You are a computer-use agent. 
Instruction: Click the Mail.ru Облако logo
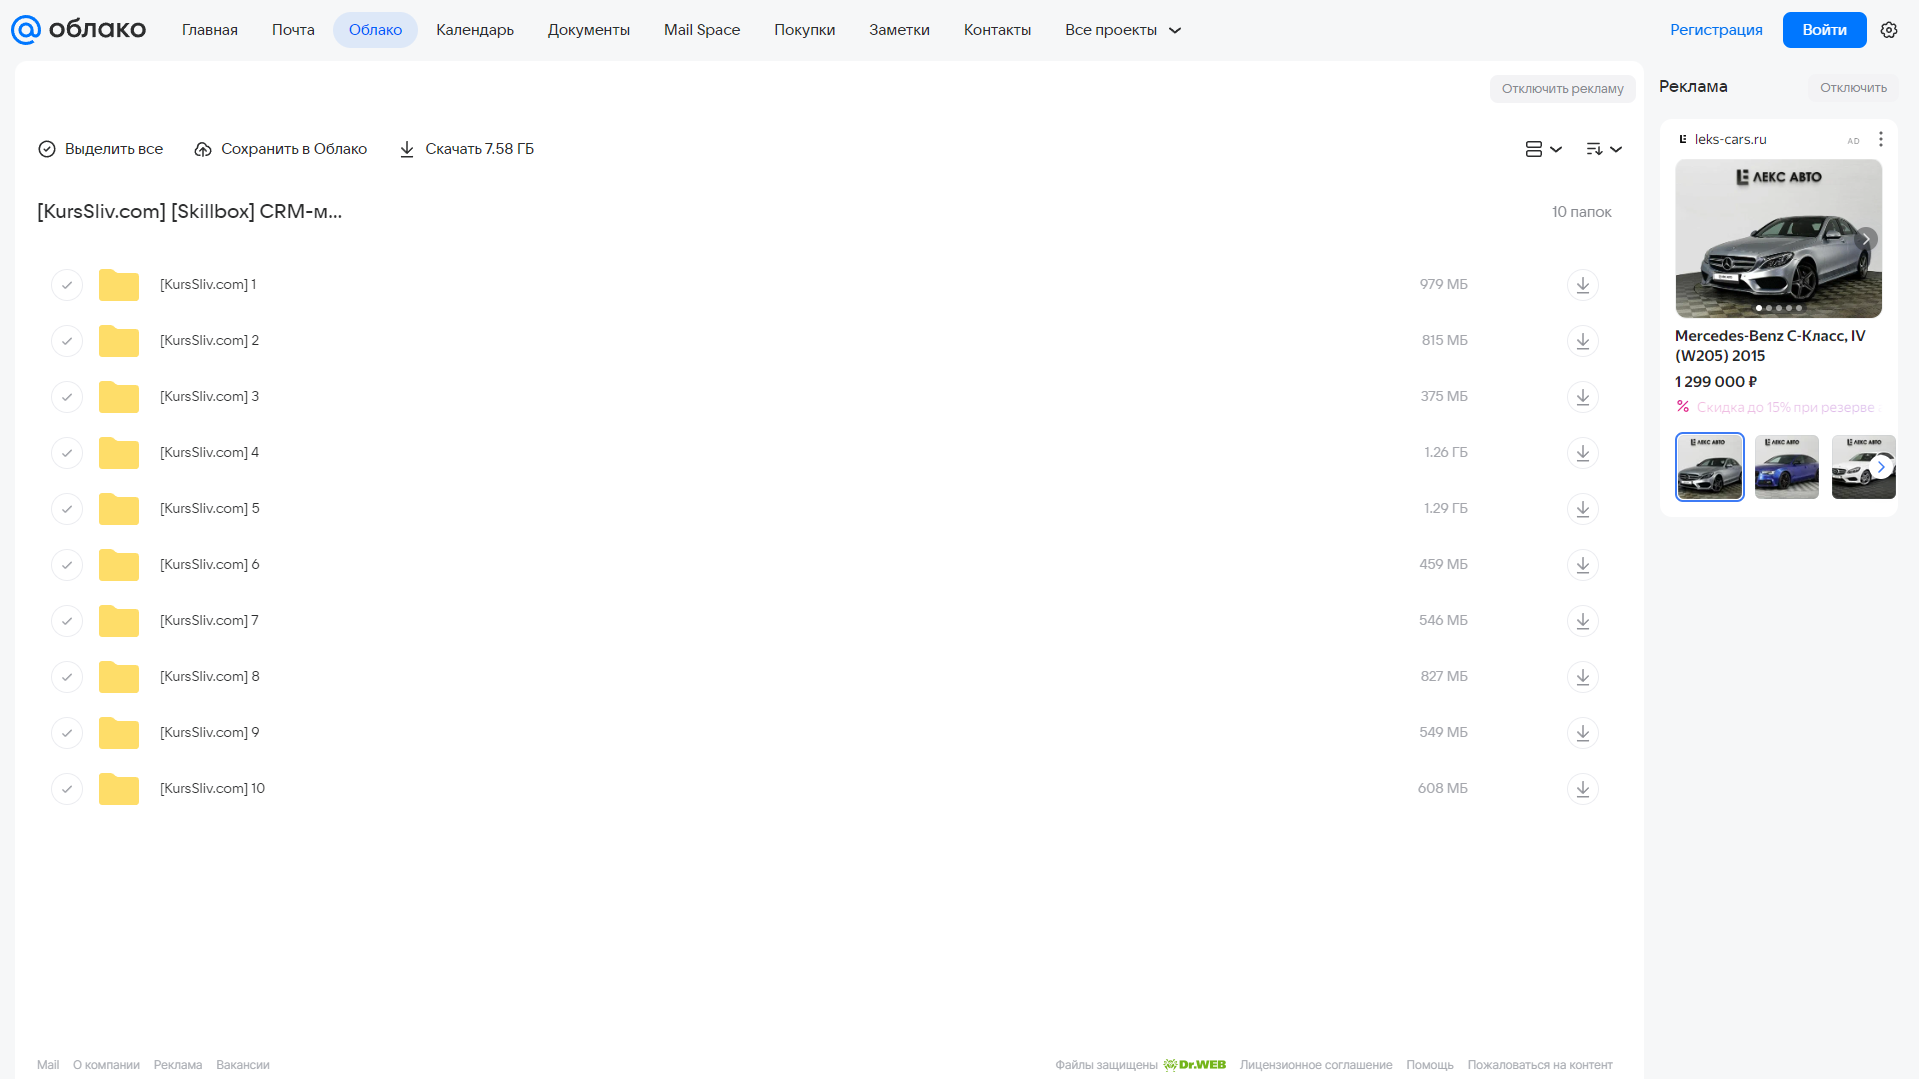coord(78,30)
